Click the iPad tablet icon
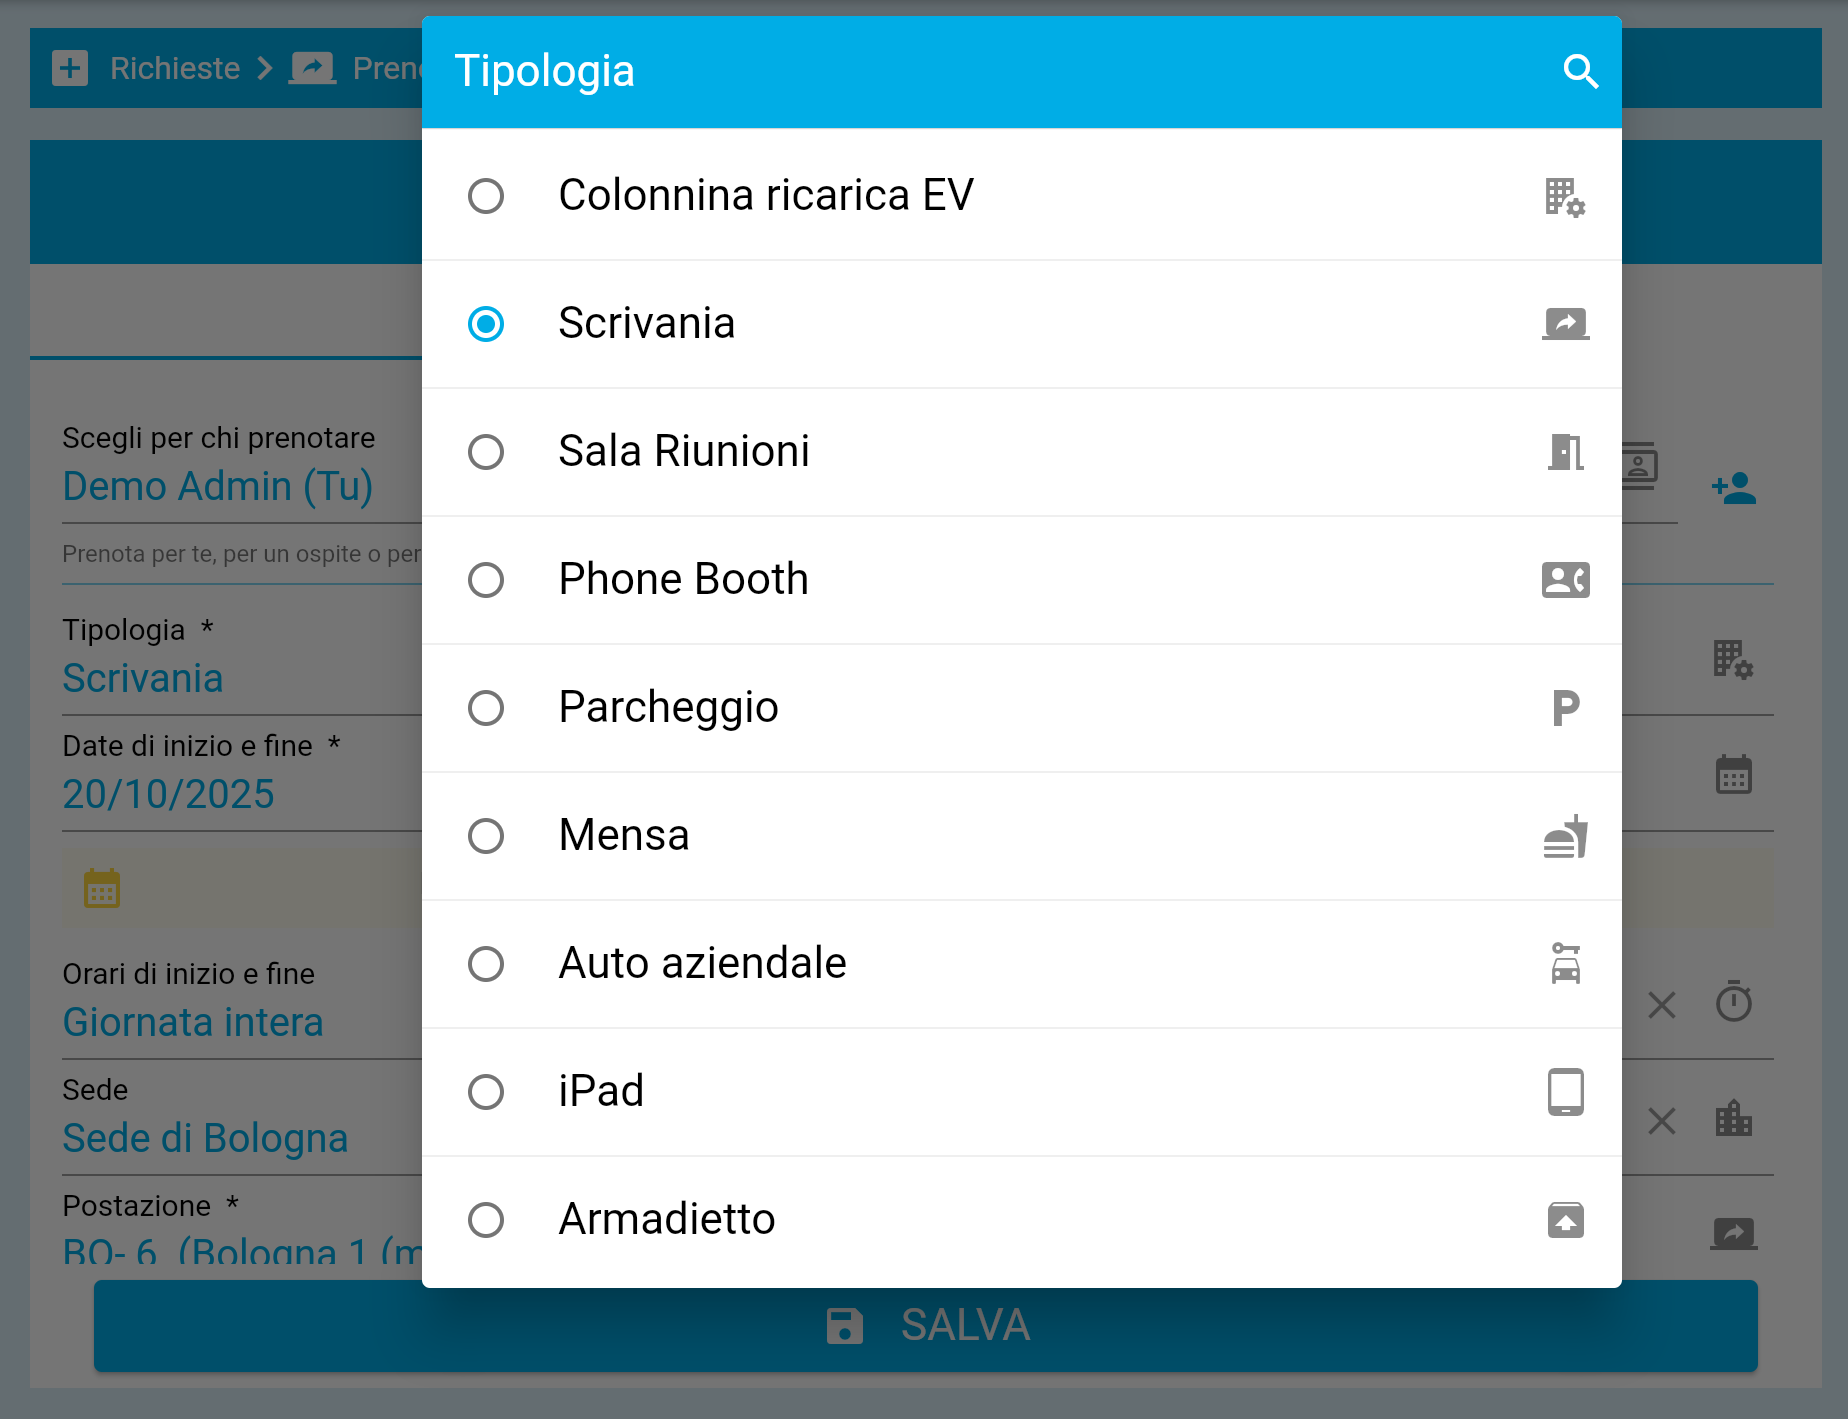The width and height of the screenshot is (1848, 1419). pos(1565,1092)
